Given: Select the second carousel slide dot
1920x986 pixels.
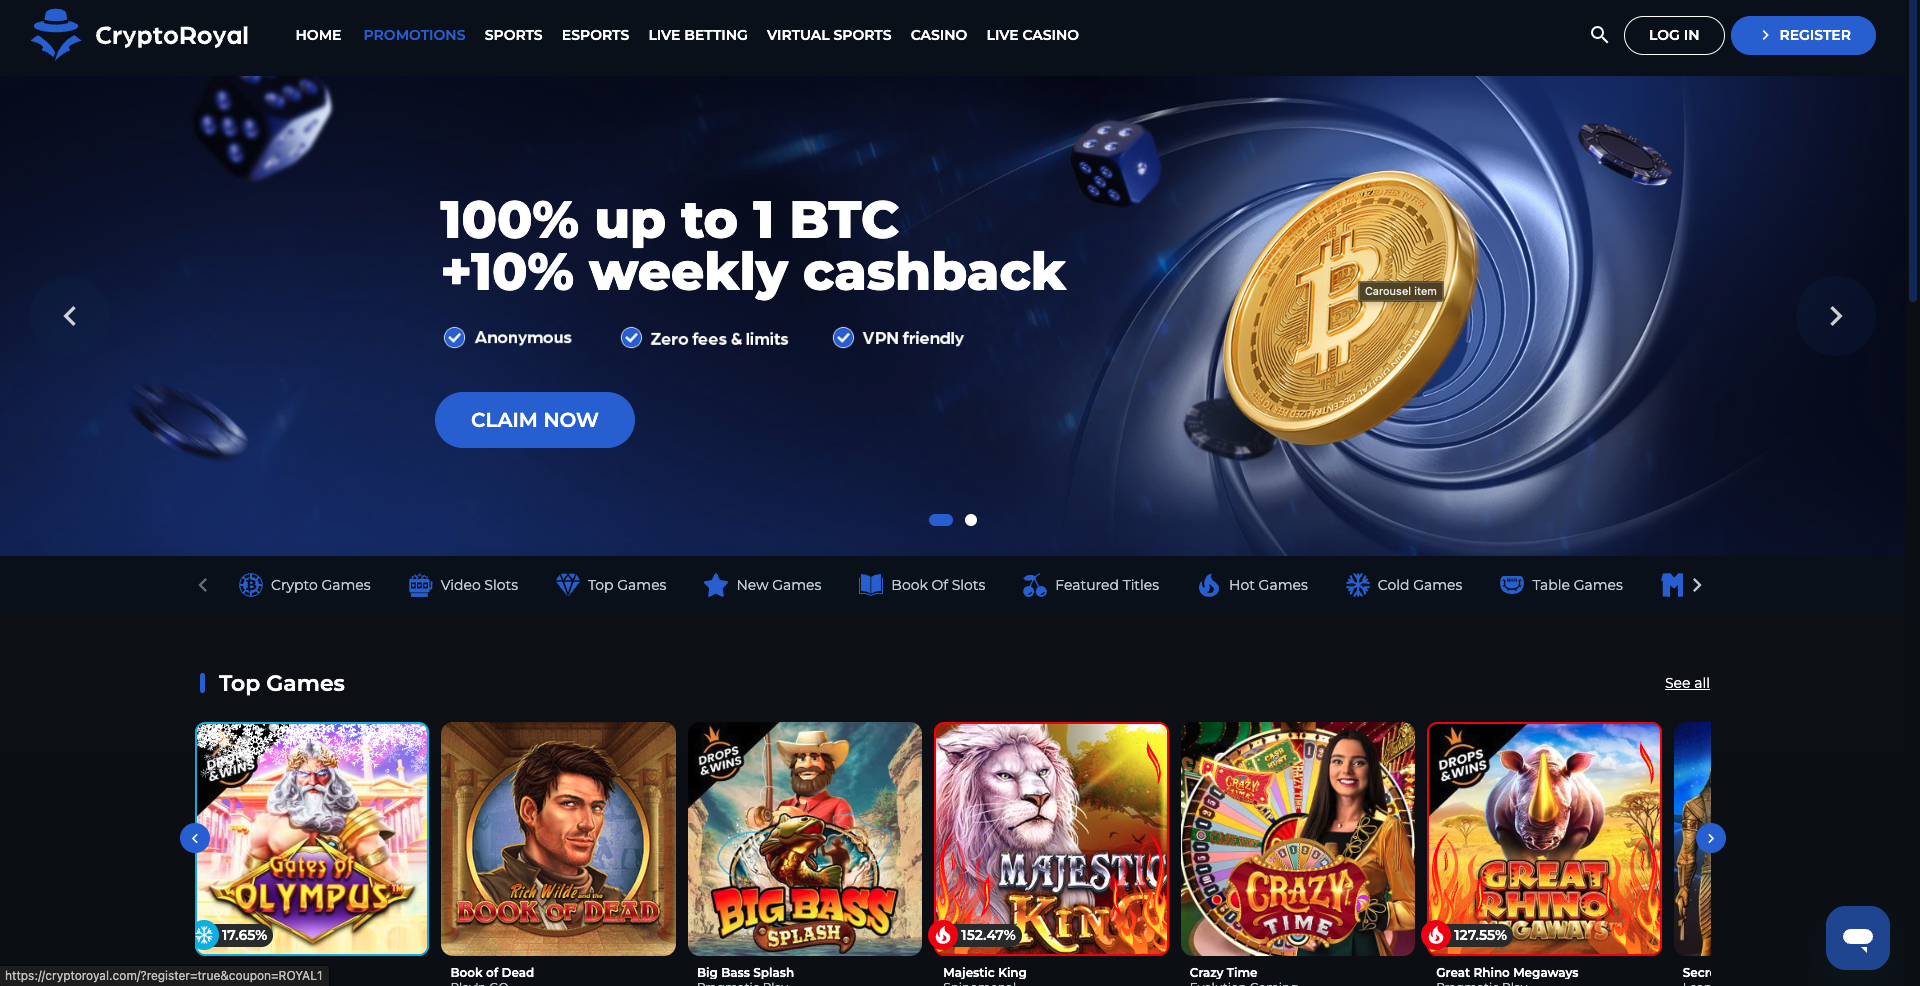Looking at the screenshot, I should pyautogui.click(x=971, y=520).
